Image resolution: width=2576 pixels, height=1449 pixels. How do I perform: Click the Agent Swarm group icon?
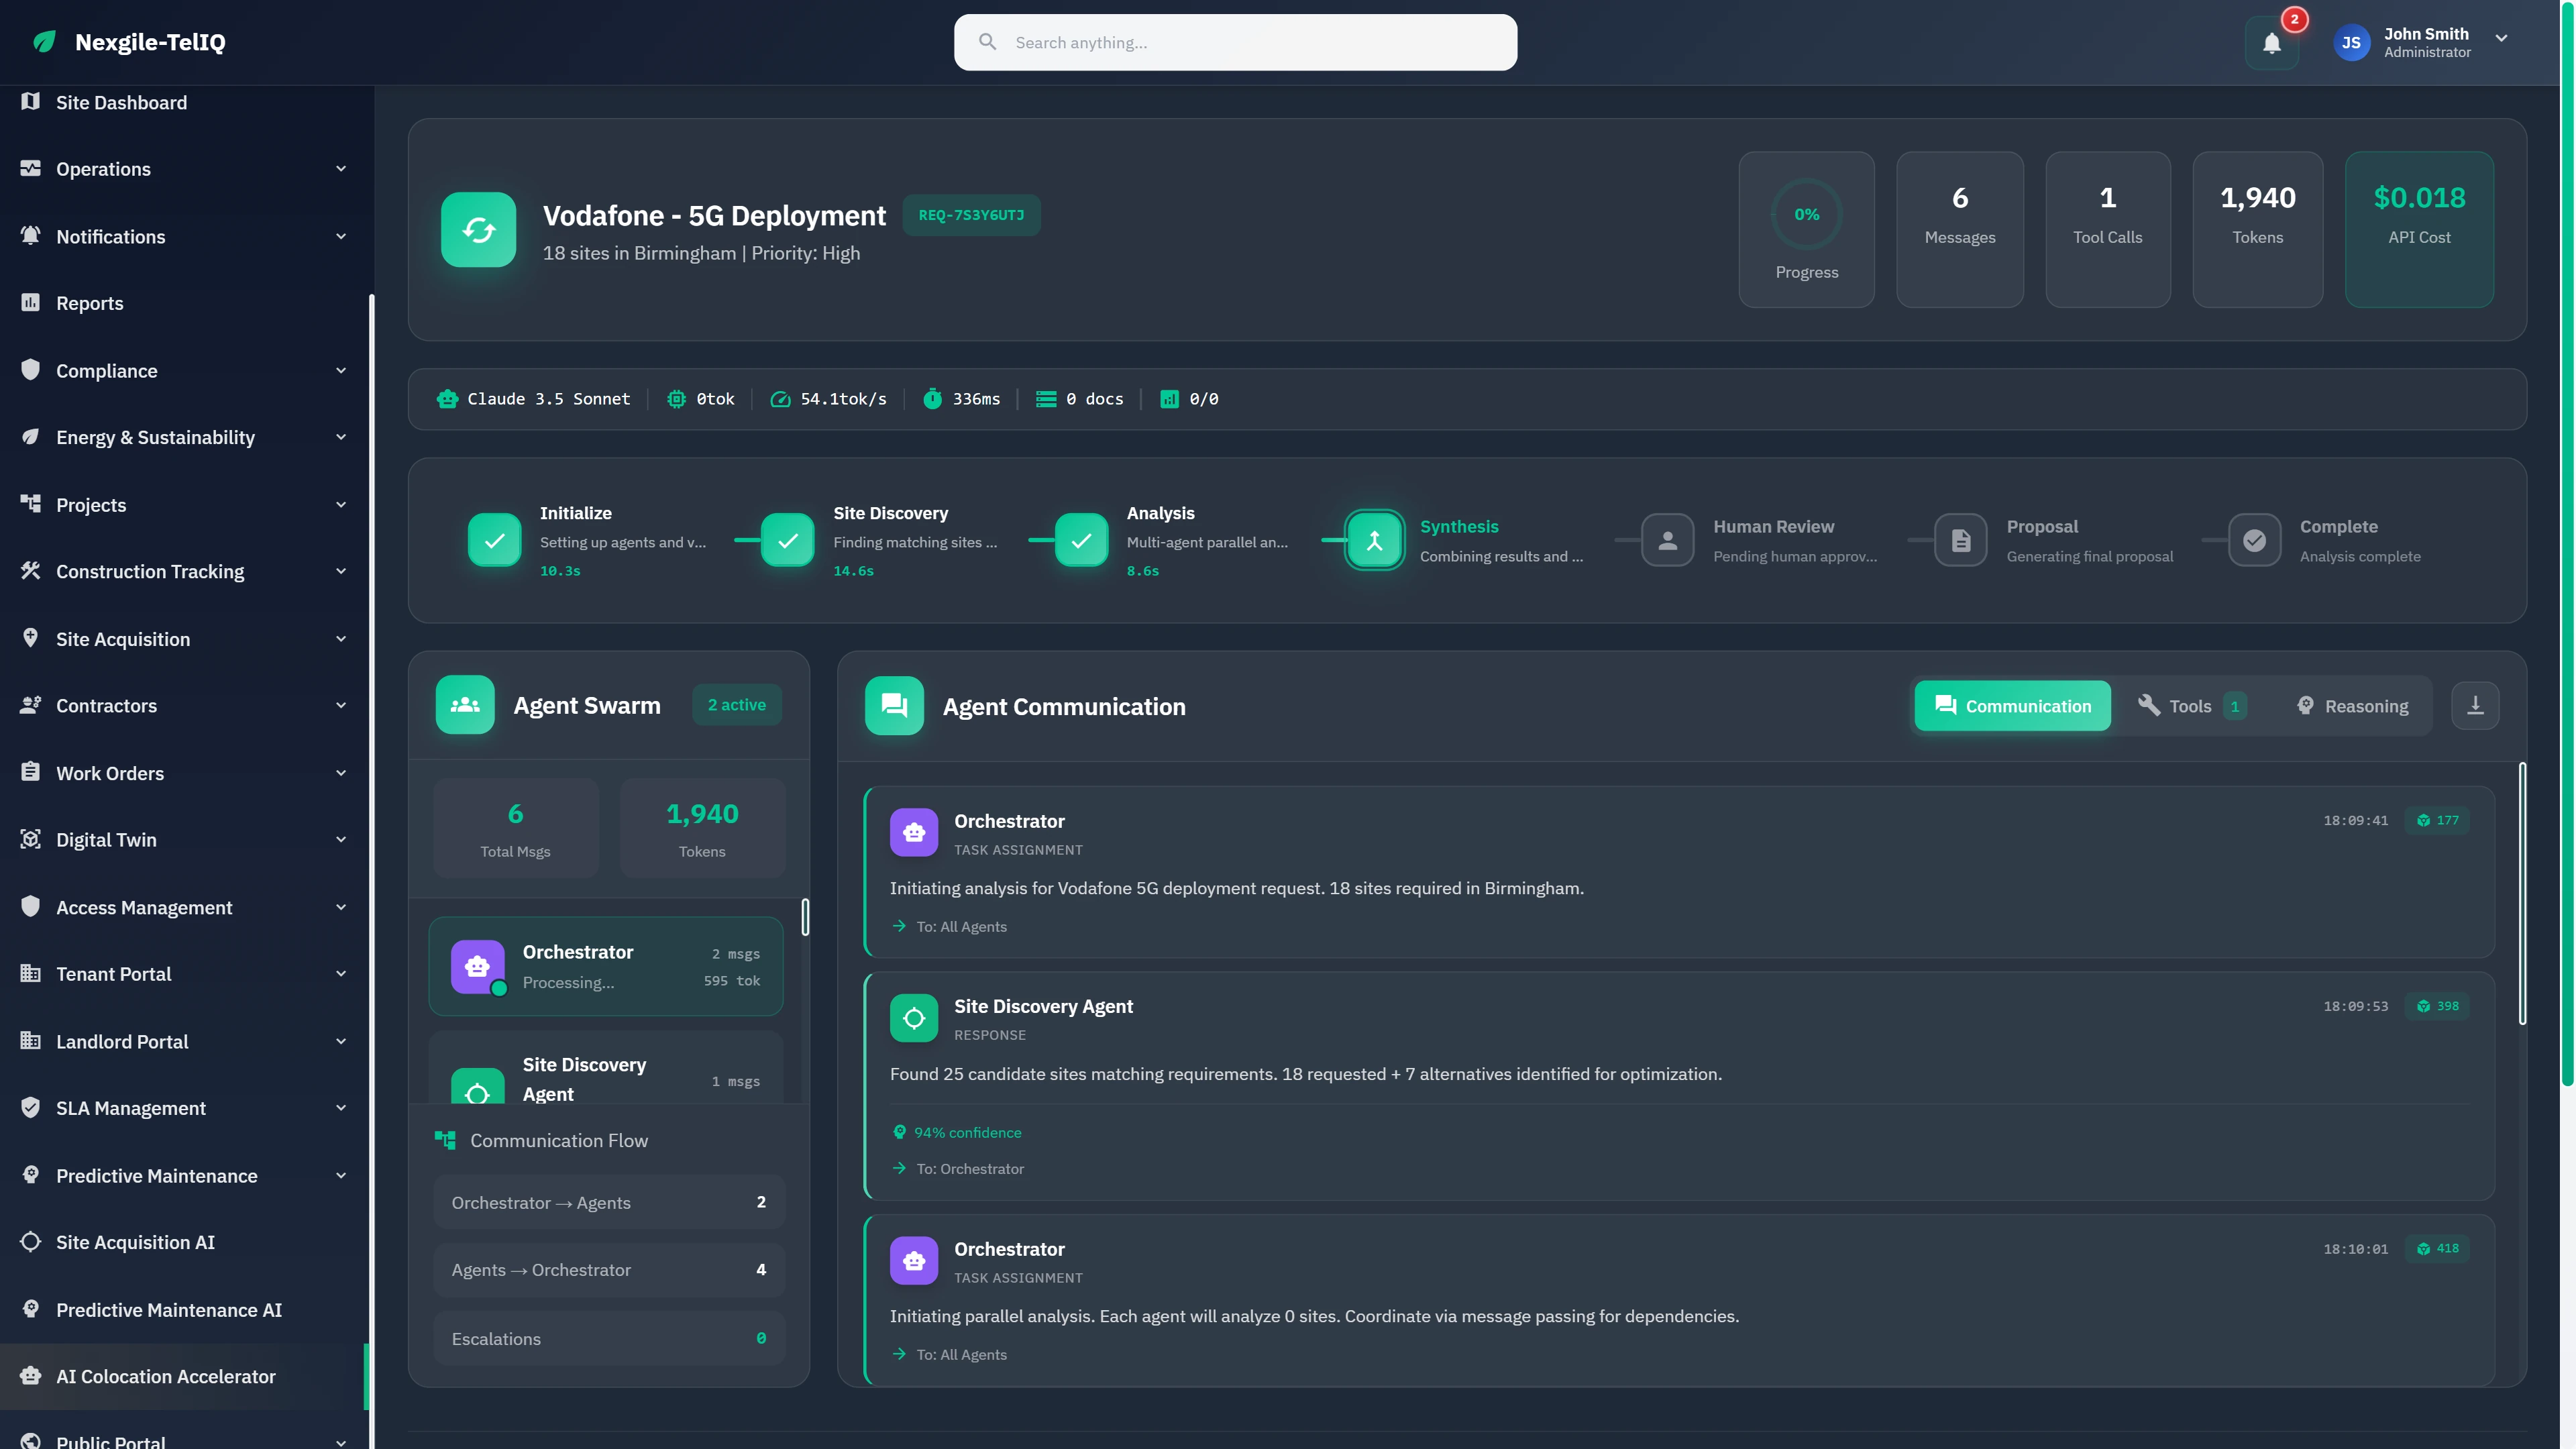tap(464, 705)
